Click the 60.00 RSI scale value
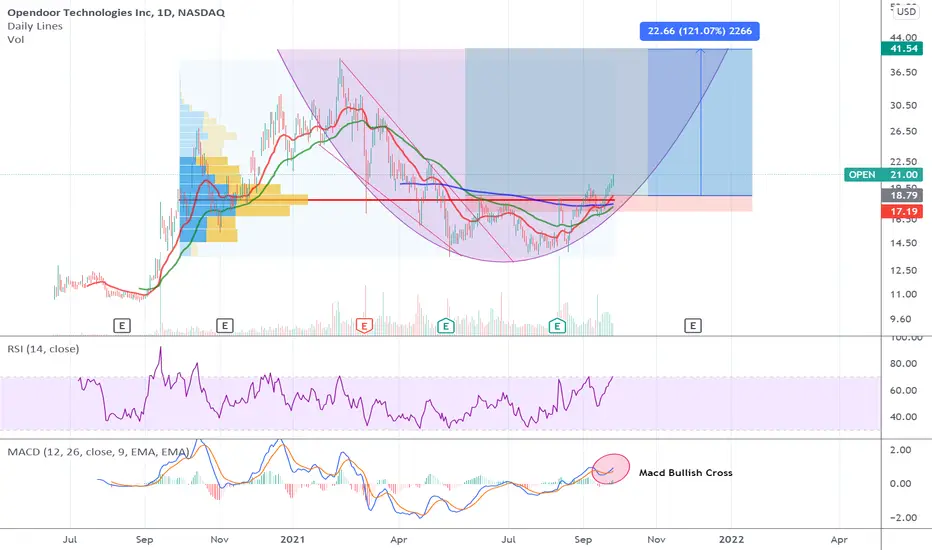This screenshot has width=932, height=550. point(903,391)
